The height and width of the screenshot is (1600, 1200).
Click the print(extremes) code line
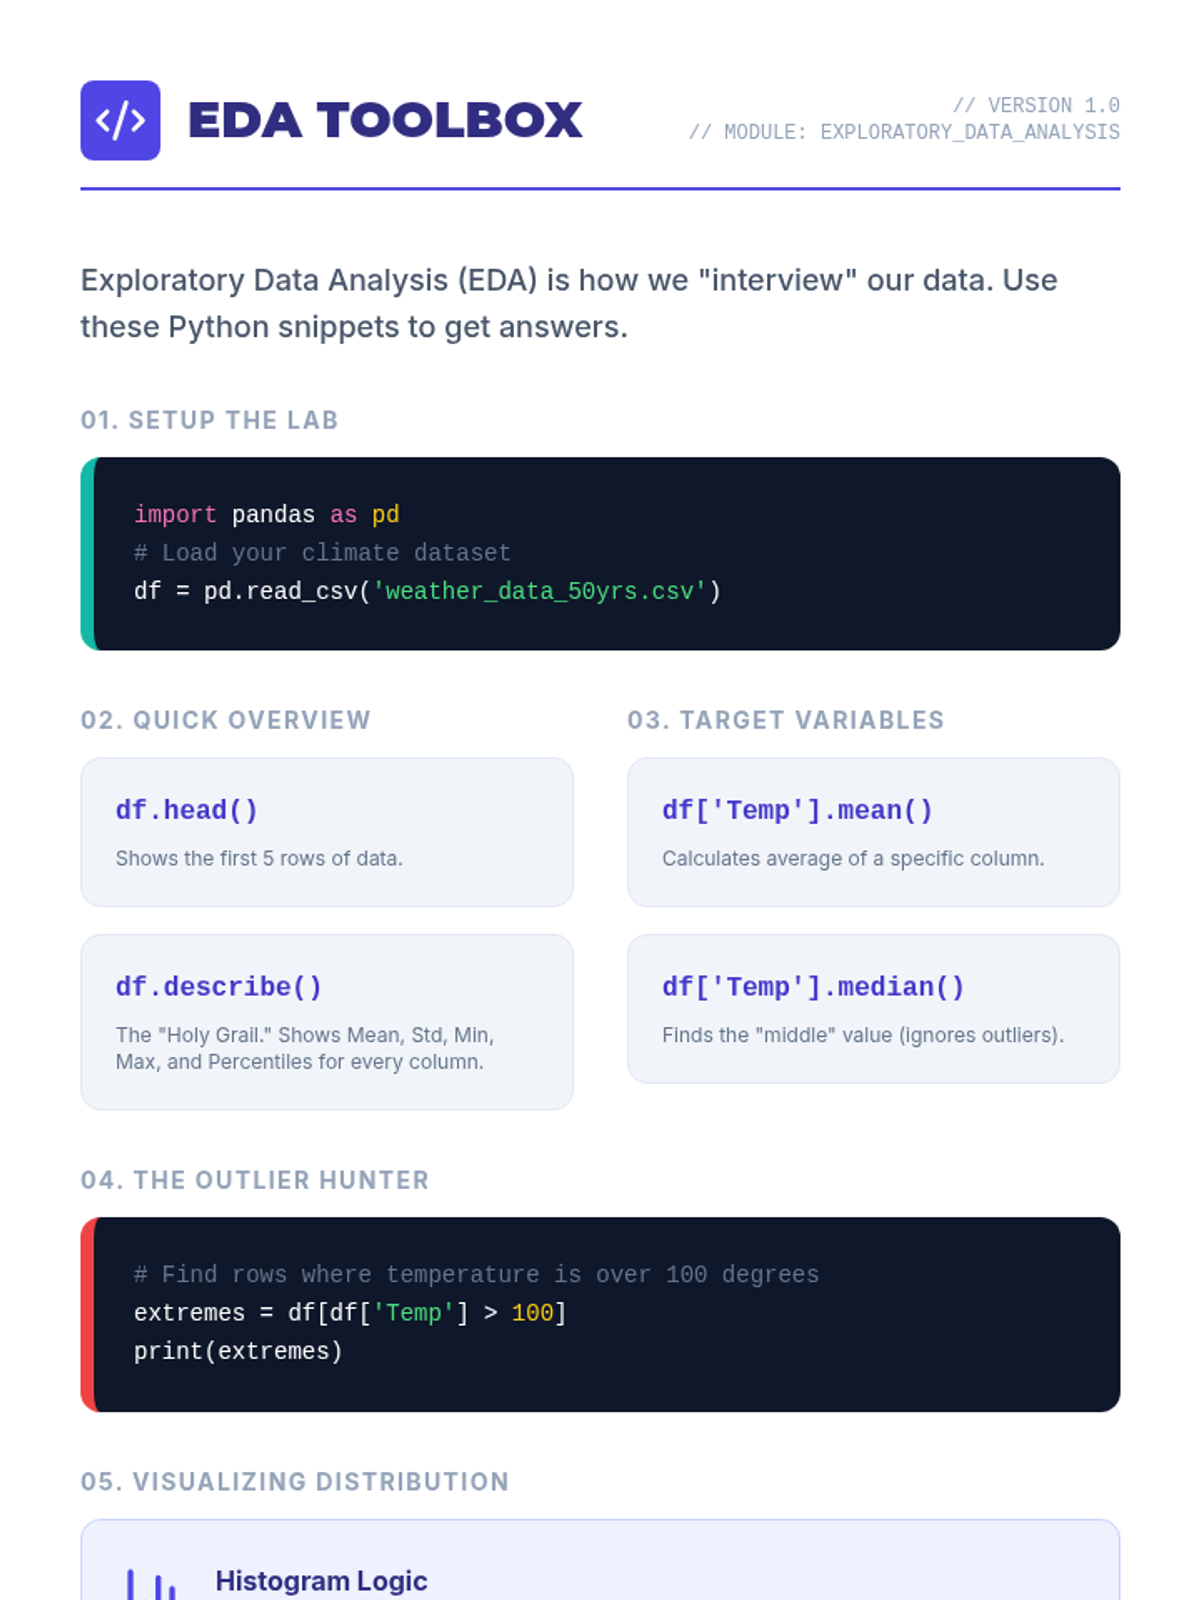238,1351
